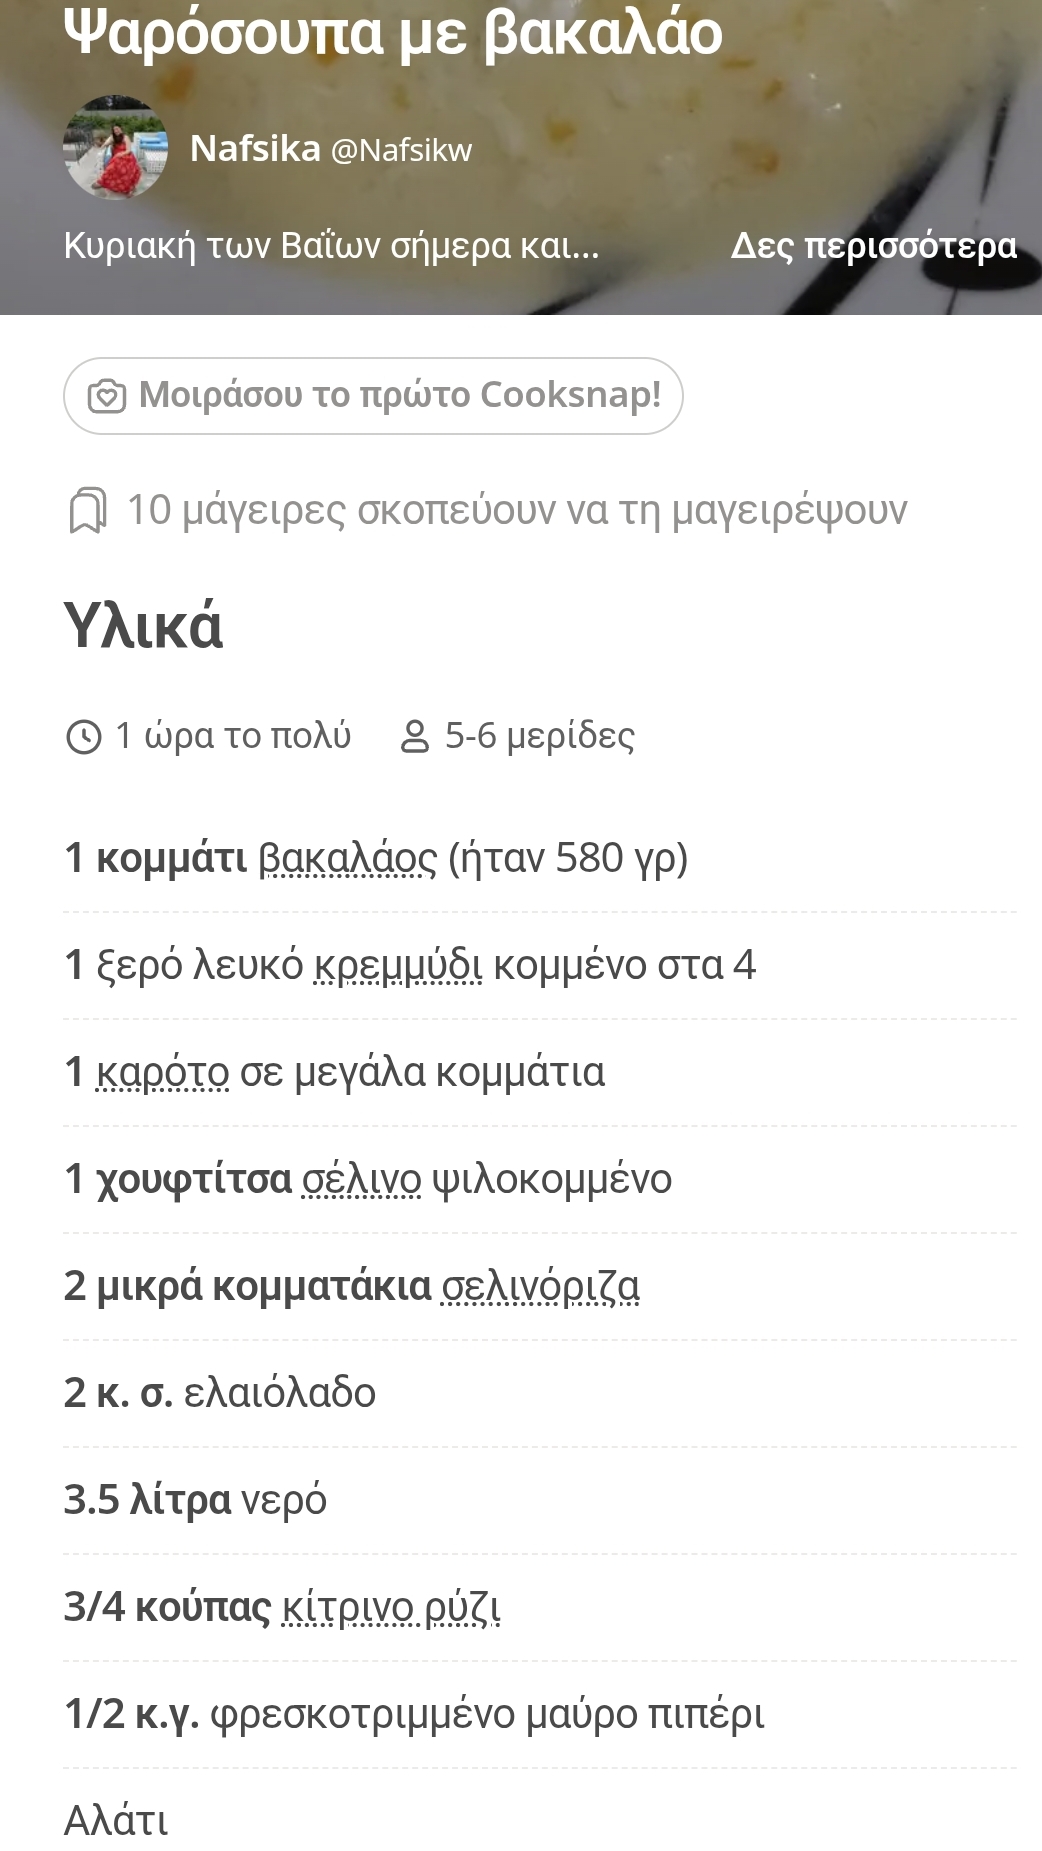Select the Υλικά section heading
The image size is (1042, 1851).
coord(143,627)
